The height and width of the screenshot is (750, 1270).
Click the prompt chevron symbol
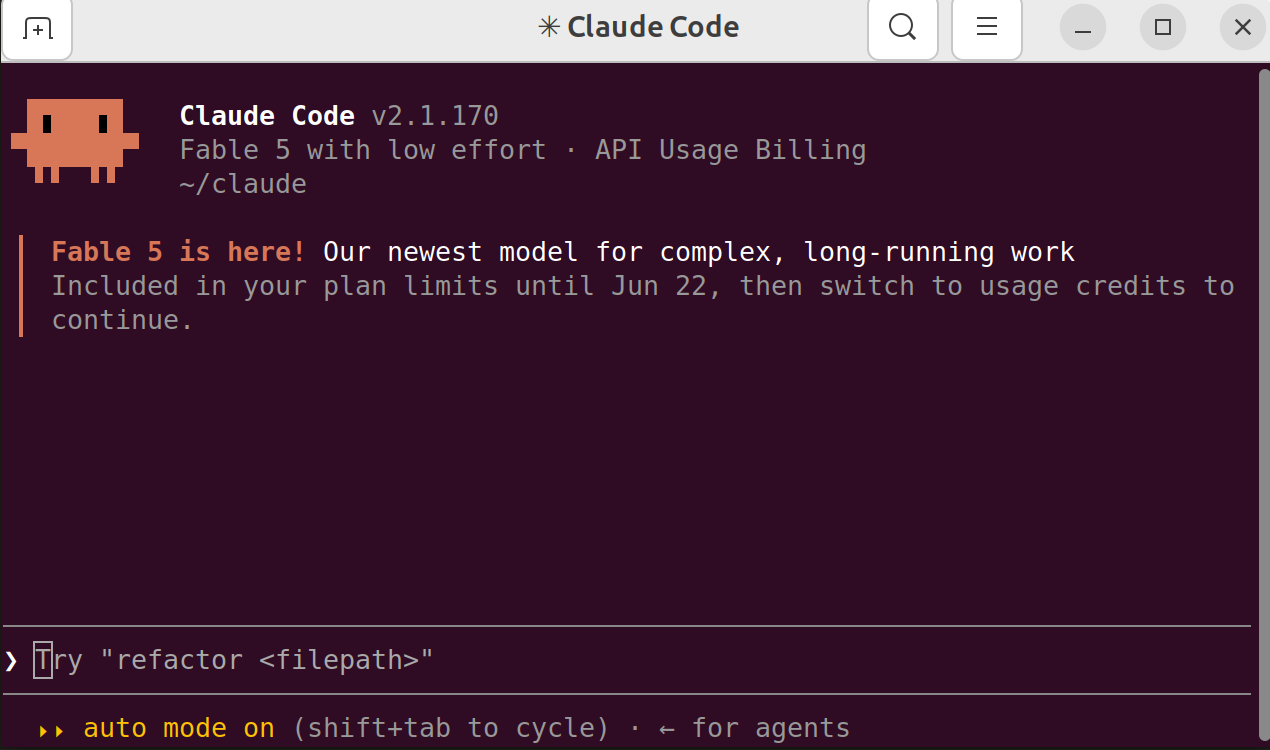(x=11, y=661)
